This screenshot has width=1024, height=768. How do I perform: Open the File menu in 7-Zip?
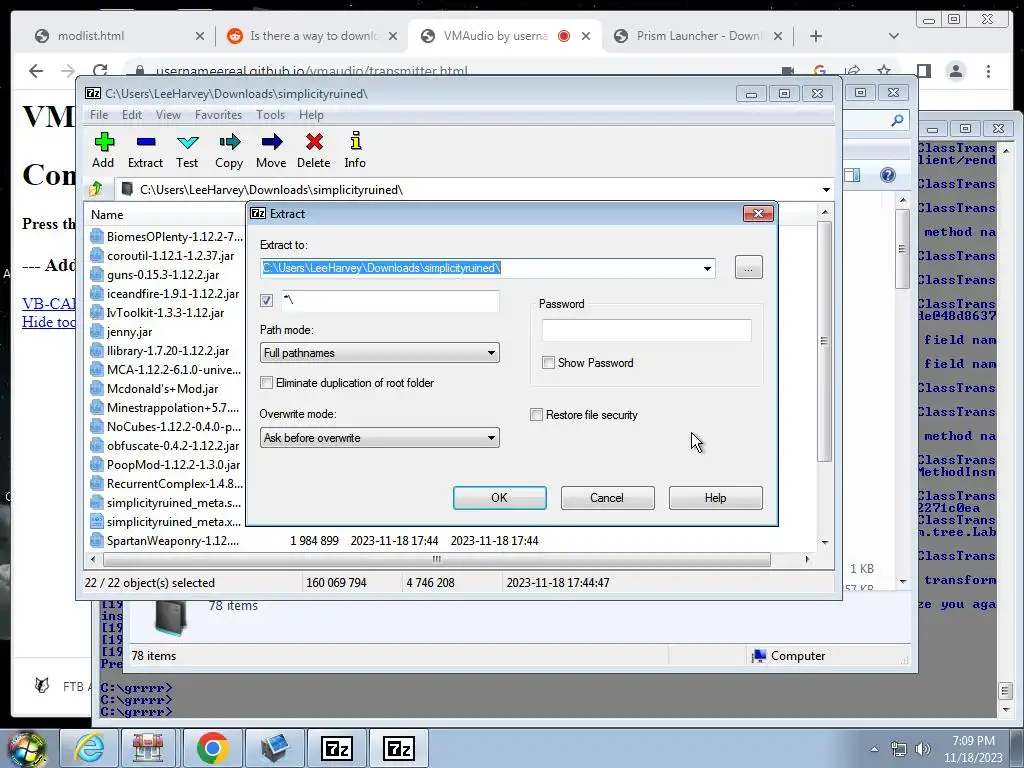[99, 115]
